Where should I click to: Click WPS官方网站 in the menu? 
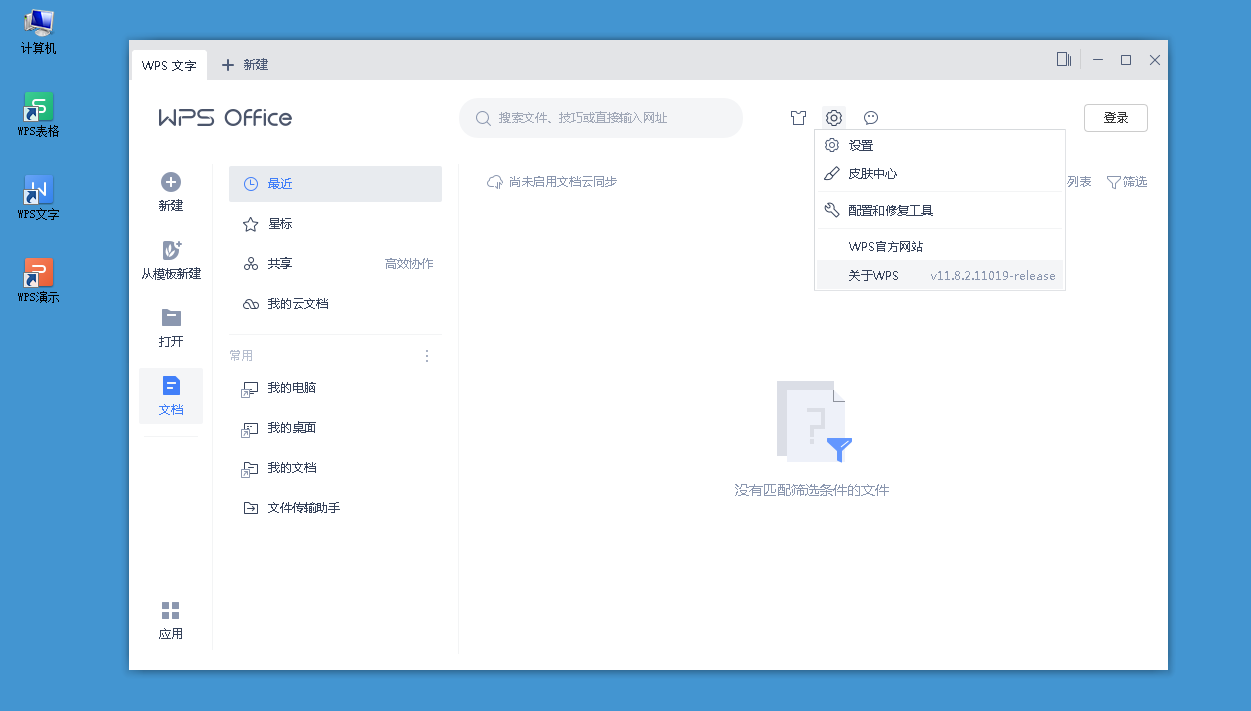(x=885, y=247)
